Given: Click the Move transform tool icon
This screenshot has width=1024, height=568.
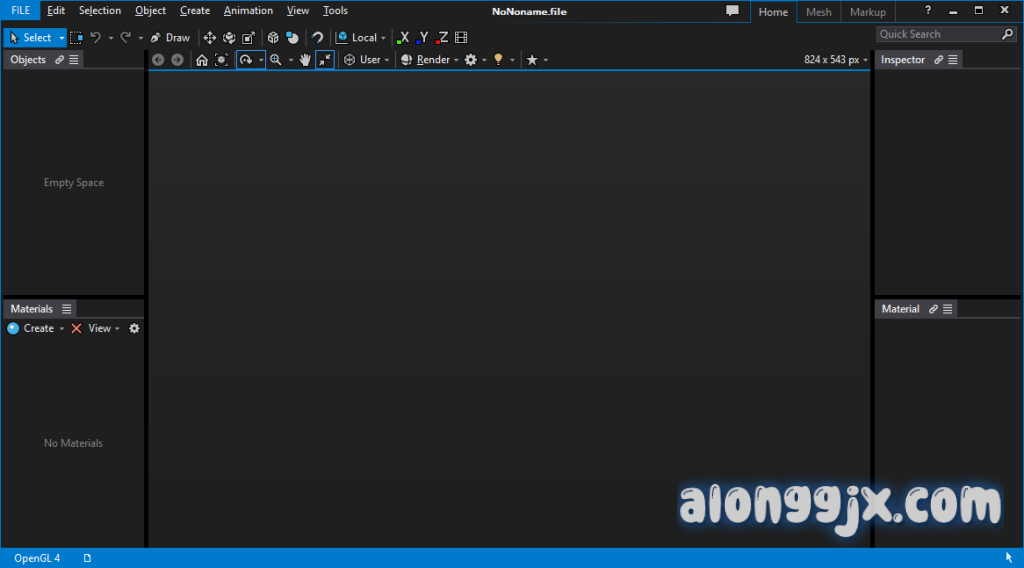Looking at the screenshot, I should [210, 38].
